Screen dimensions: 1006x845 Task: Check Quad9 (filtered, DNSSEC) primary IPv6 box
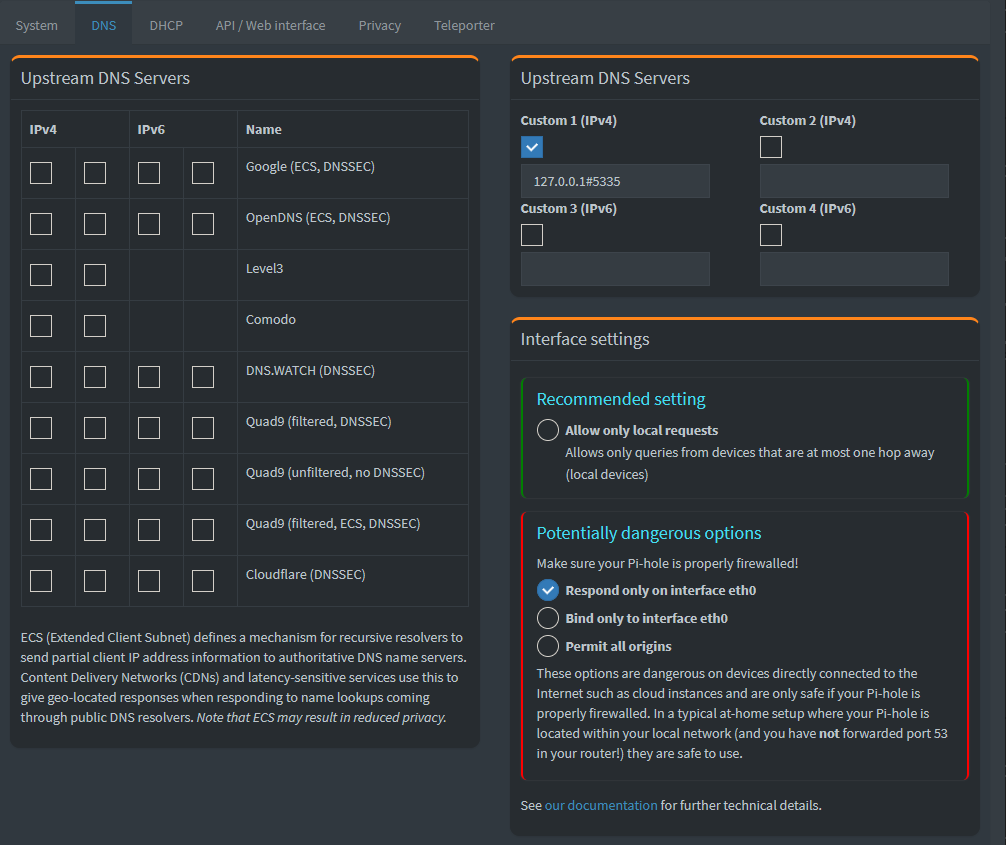click(x=149, y=428)
